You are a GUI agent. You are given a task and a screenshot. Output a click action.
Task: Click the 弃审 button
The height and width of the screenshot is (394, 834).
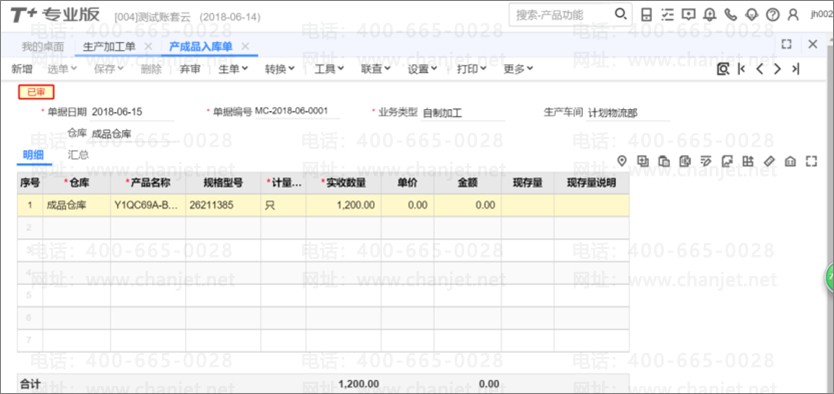[x=190, y=69]
